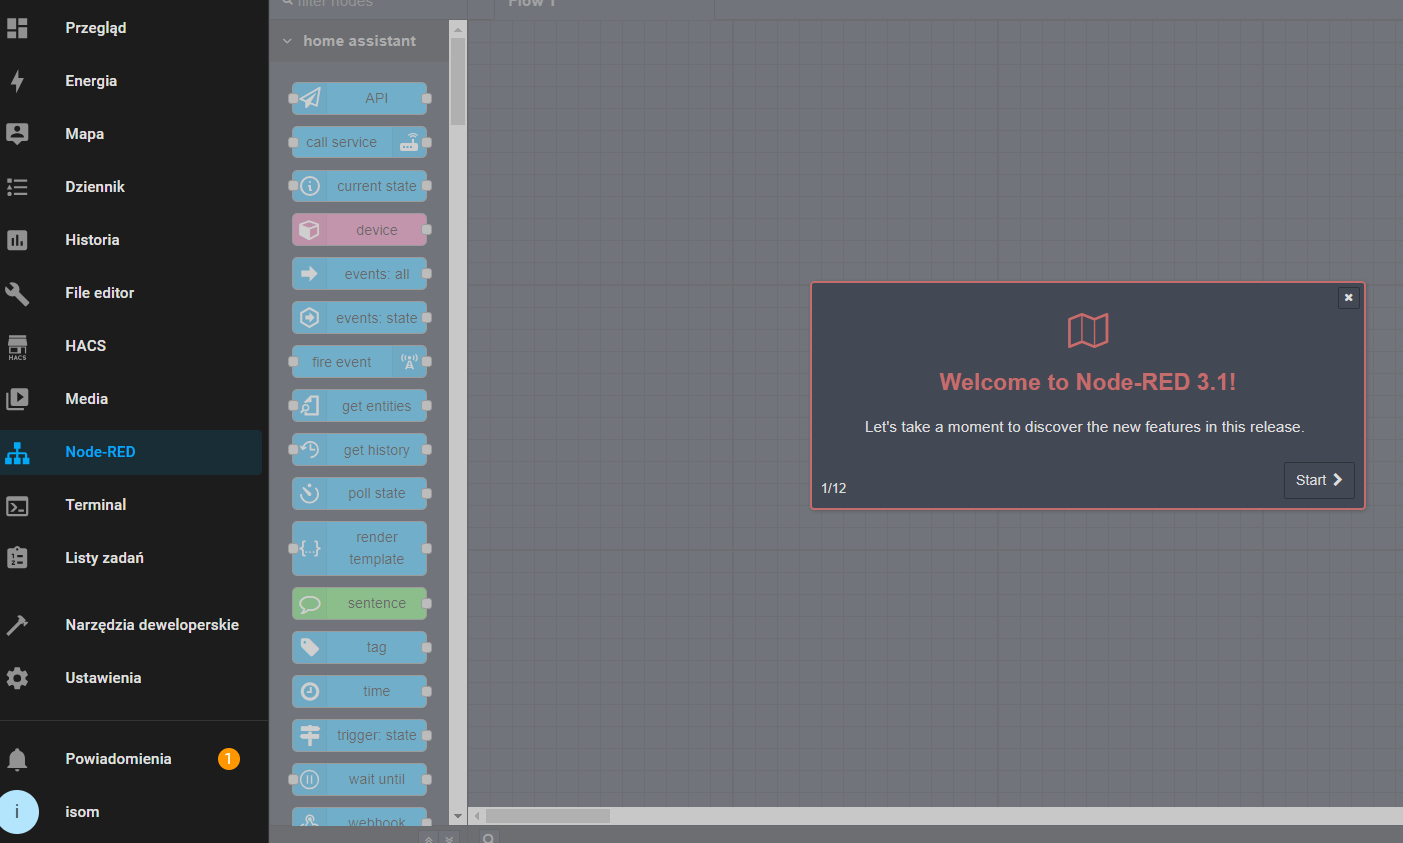Click the palette vertical scrollbar thumb

click(x=458, y=81)
